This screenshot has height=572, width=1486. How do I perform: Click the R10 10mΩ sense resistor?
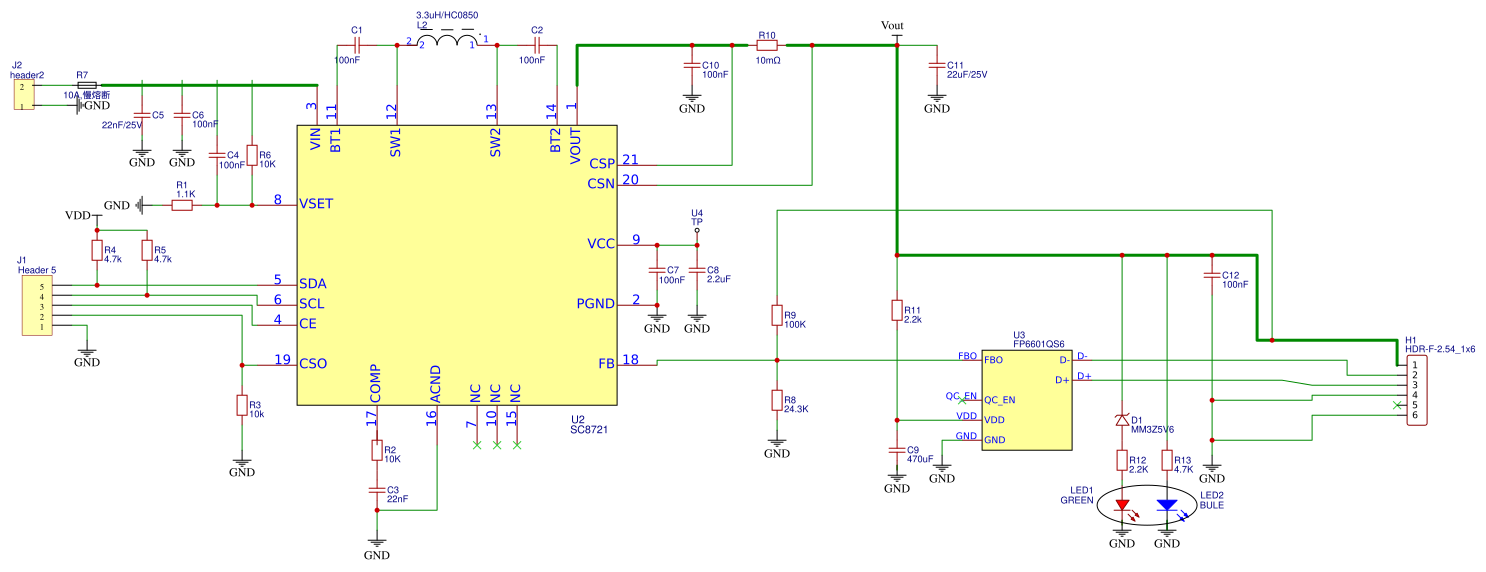point(767,45)
